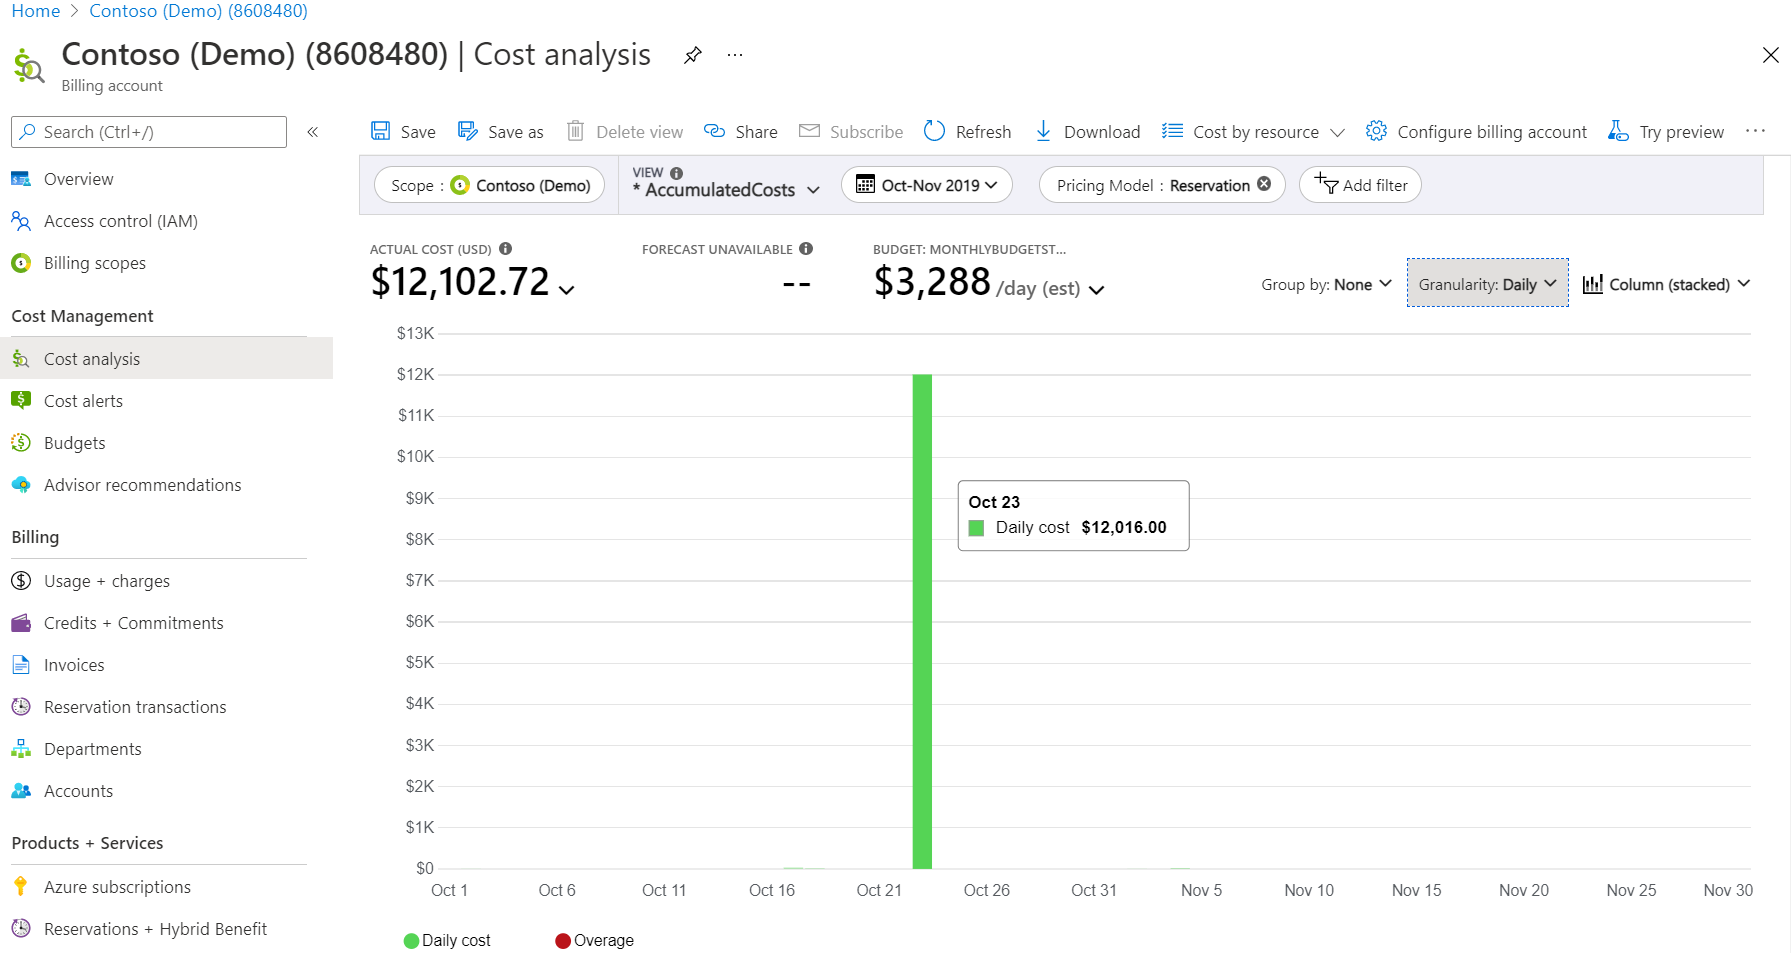This screenshot has height=953, width=1791.
Task: Expand the budget $3,288 per day chevron
Action: click(x=1096, y=290)
